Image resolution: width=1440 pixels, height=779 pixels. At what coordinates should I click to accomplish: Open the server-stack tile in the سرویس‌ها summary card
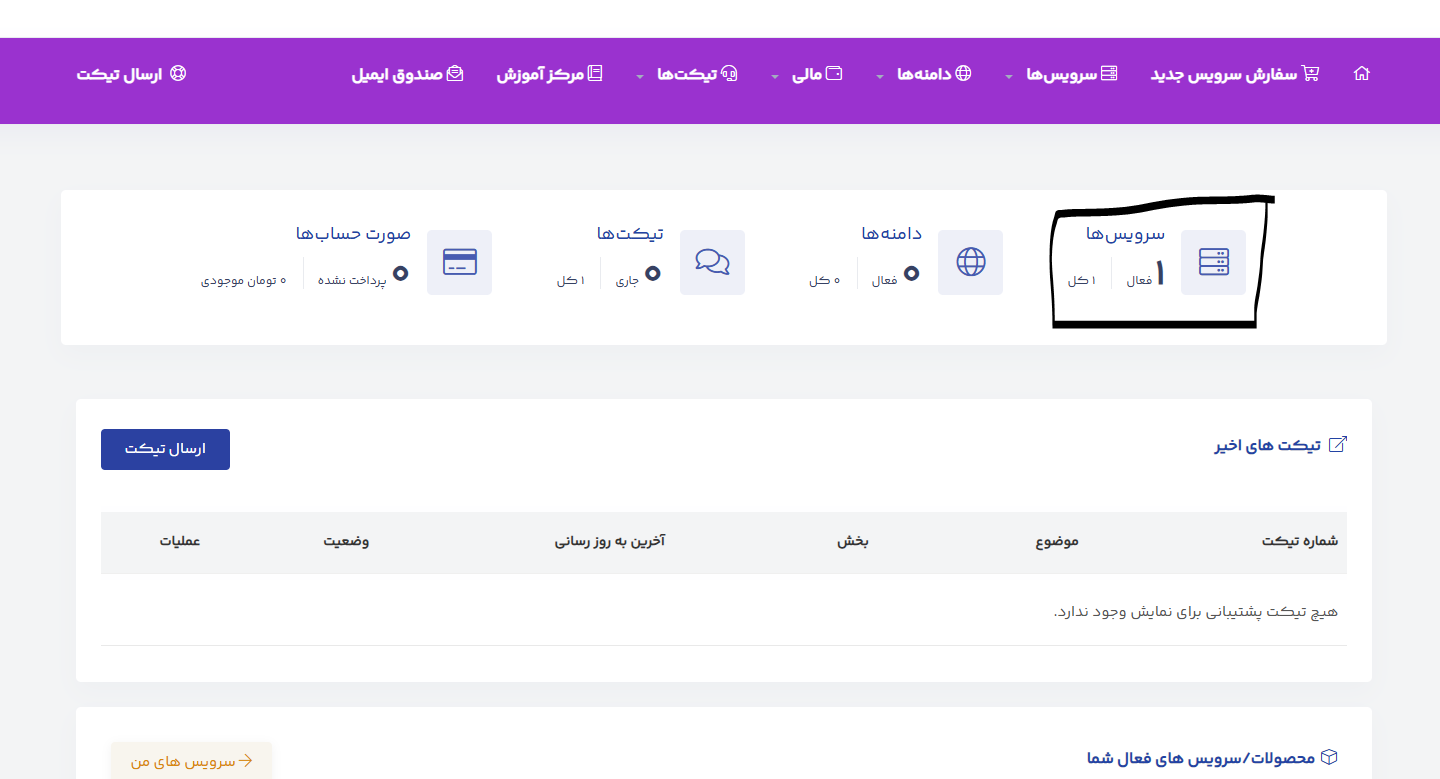click(1213, 262)
